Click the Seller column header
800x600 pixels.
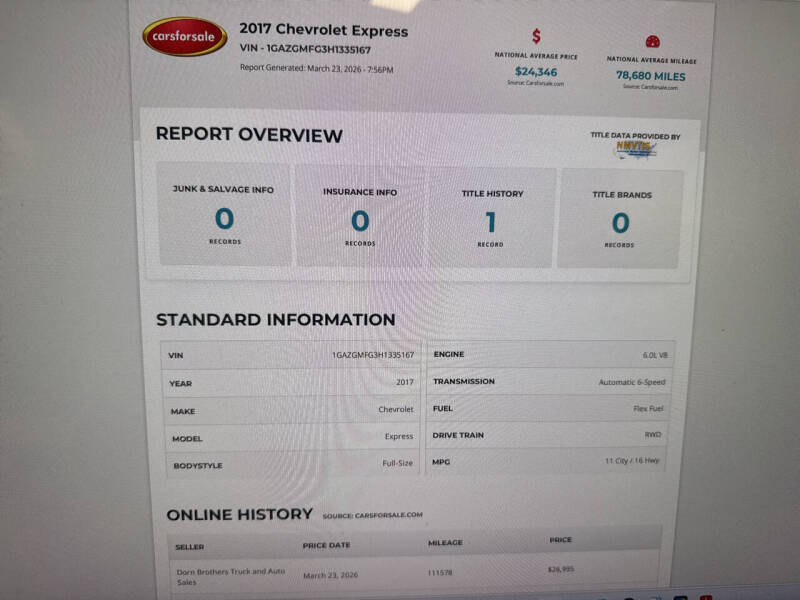(189, 547)
